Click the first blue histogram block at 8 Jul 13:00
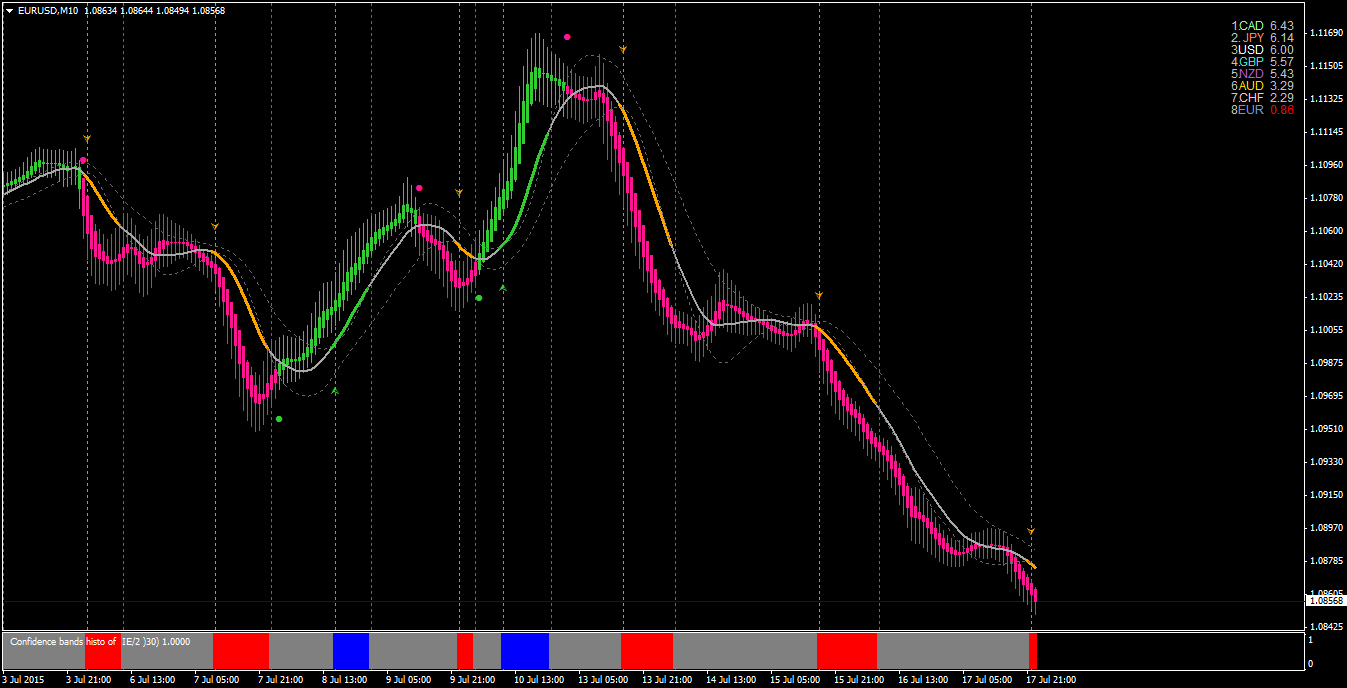 point(351,651)
